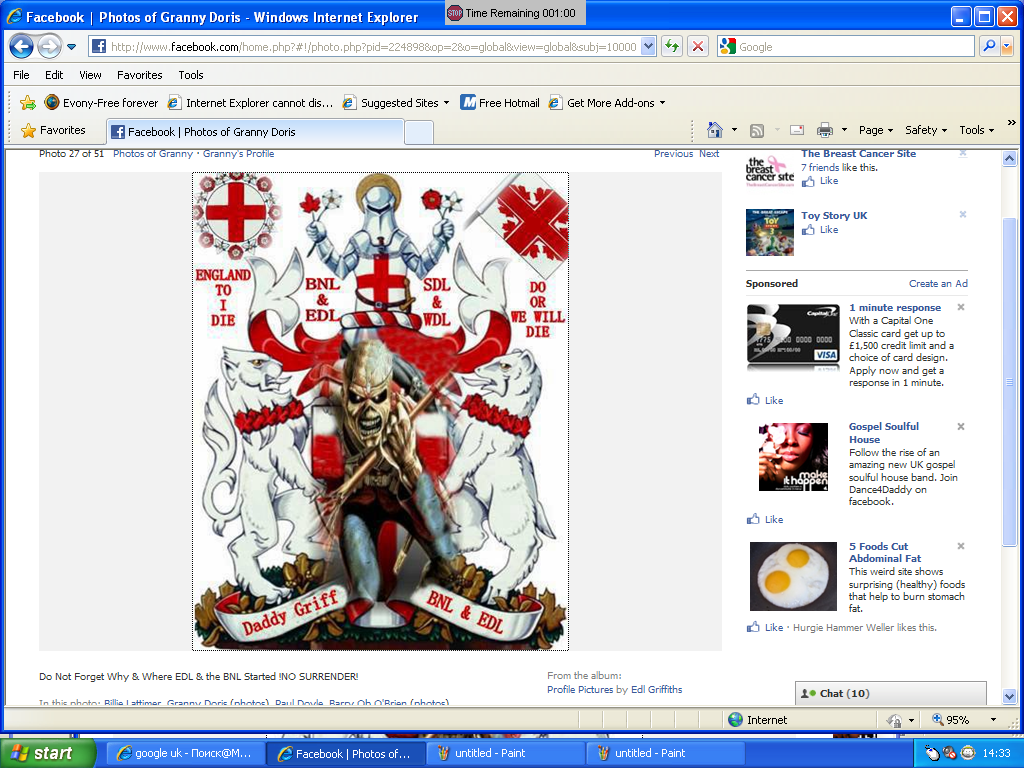Go to the Next photo link
This screenshot has height=768, width=1024.
[x=709, y=154]
